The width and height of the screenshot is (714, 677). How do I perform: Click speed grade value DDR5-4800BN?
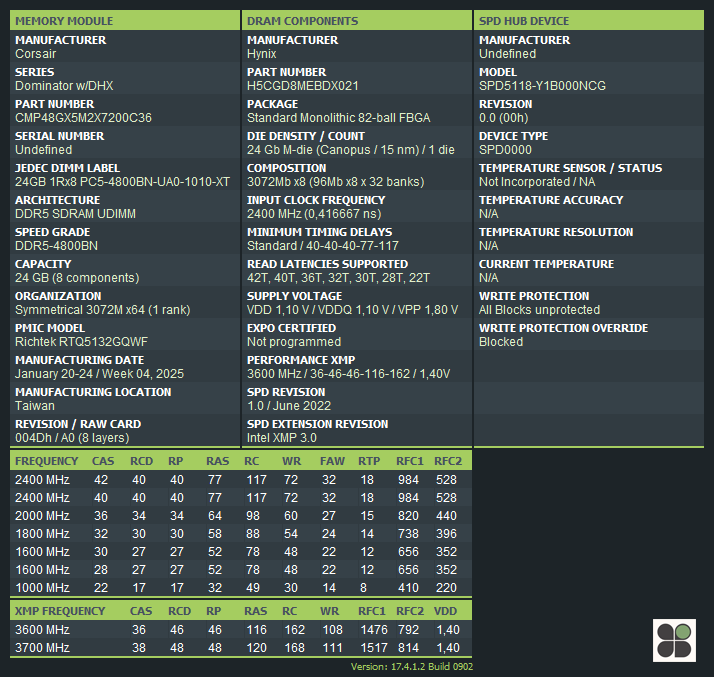[56, 246]
